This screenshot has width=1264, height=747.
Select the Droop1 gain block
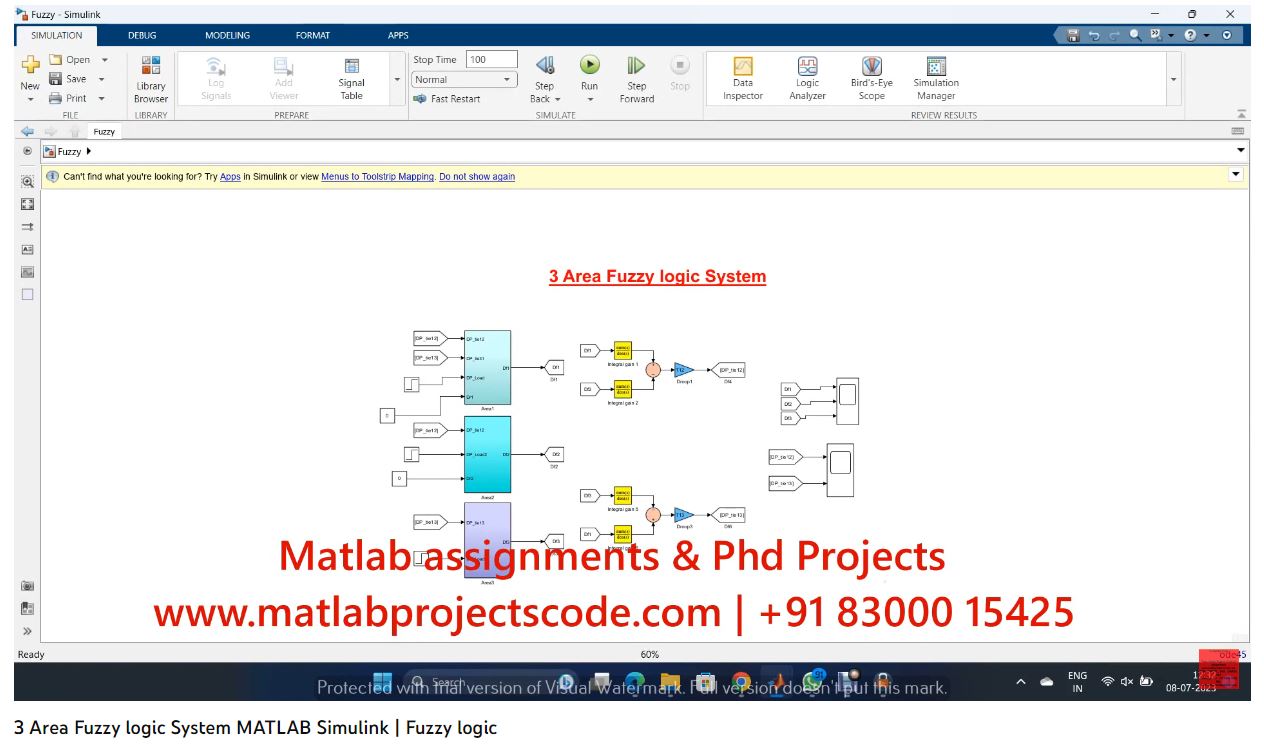[684, 370]
